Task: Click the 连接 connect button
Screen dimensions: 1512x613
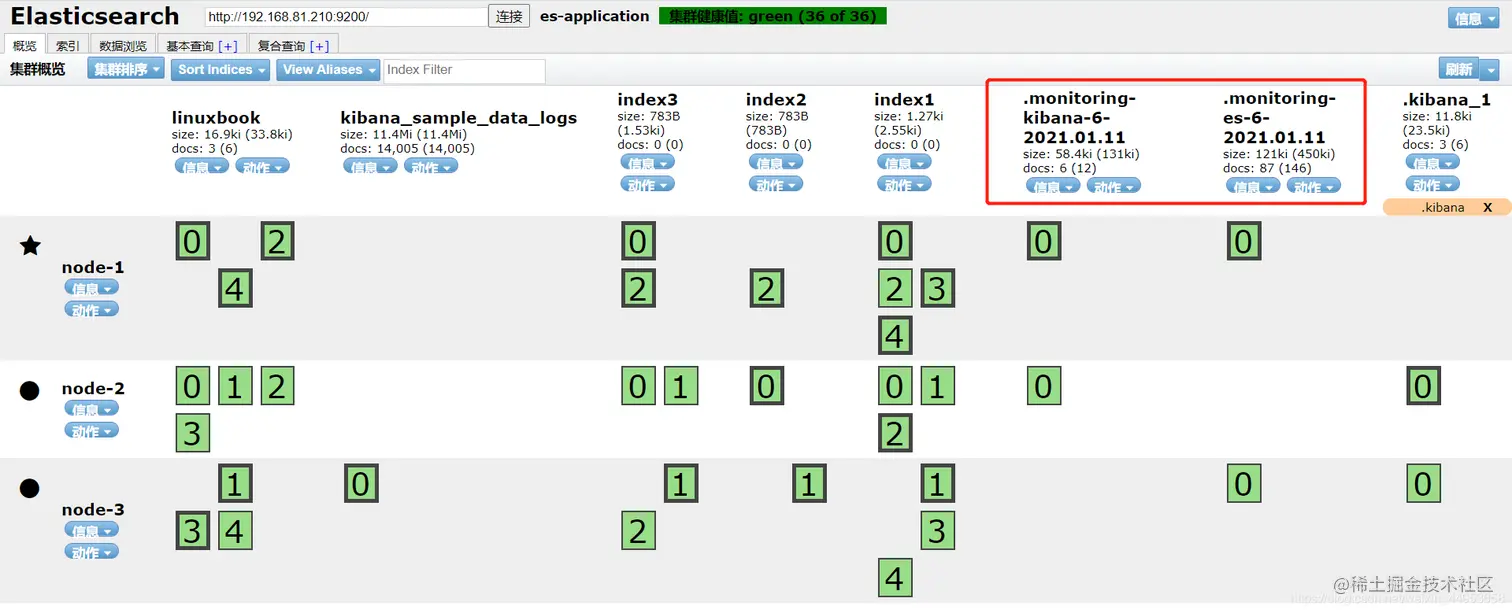Action: (509, 16)
